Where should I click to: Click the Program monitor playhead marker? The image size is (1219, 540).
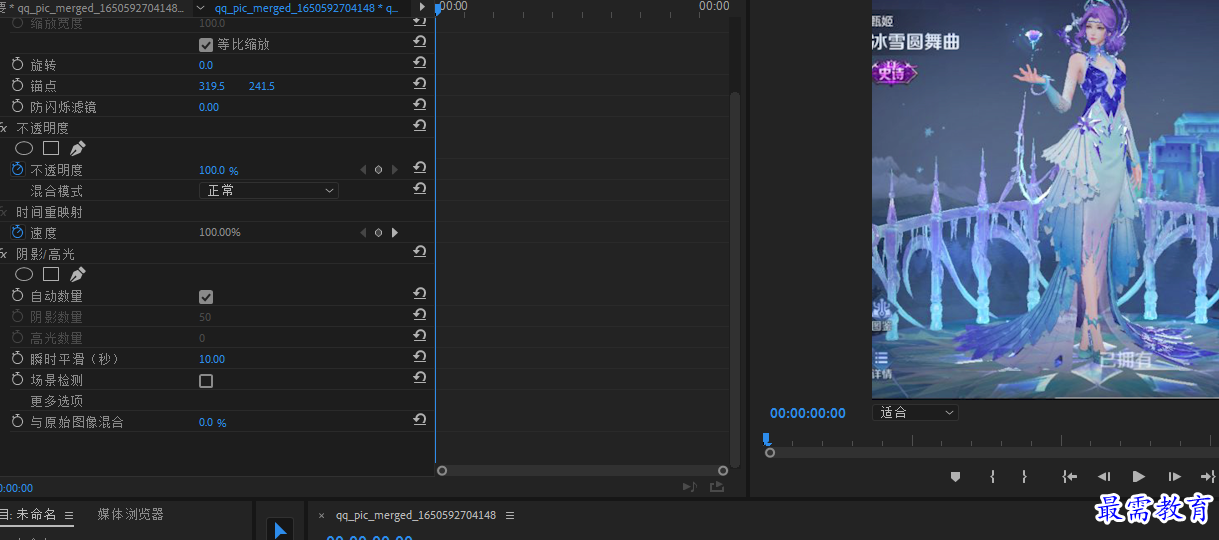[x=766, y=439]
